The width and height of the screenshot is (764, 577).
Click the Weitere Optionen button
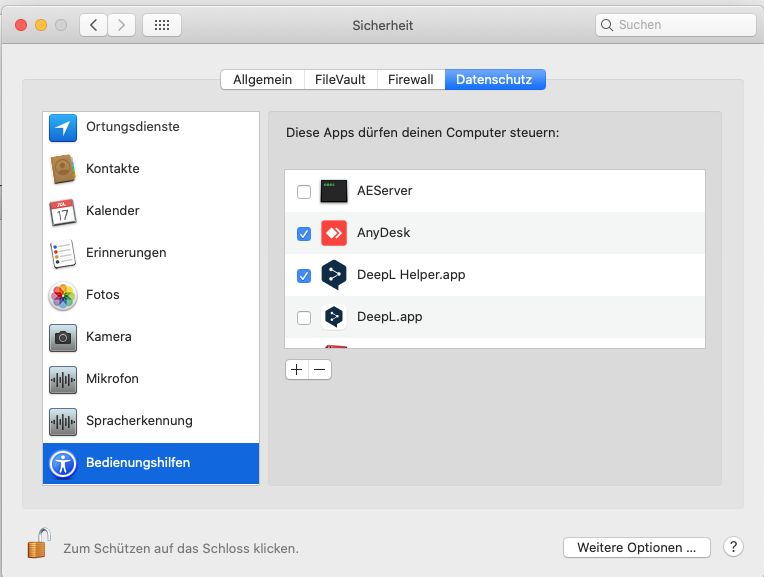(x=636, y=547)
